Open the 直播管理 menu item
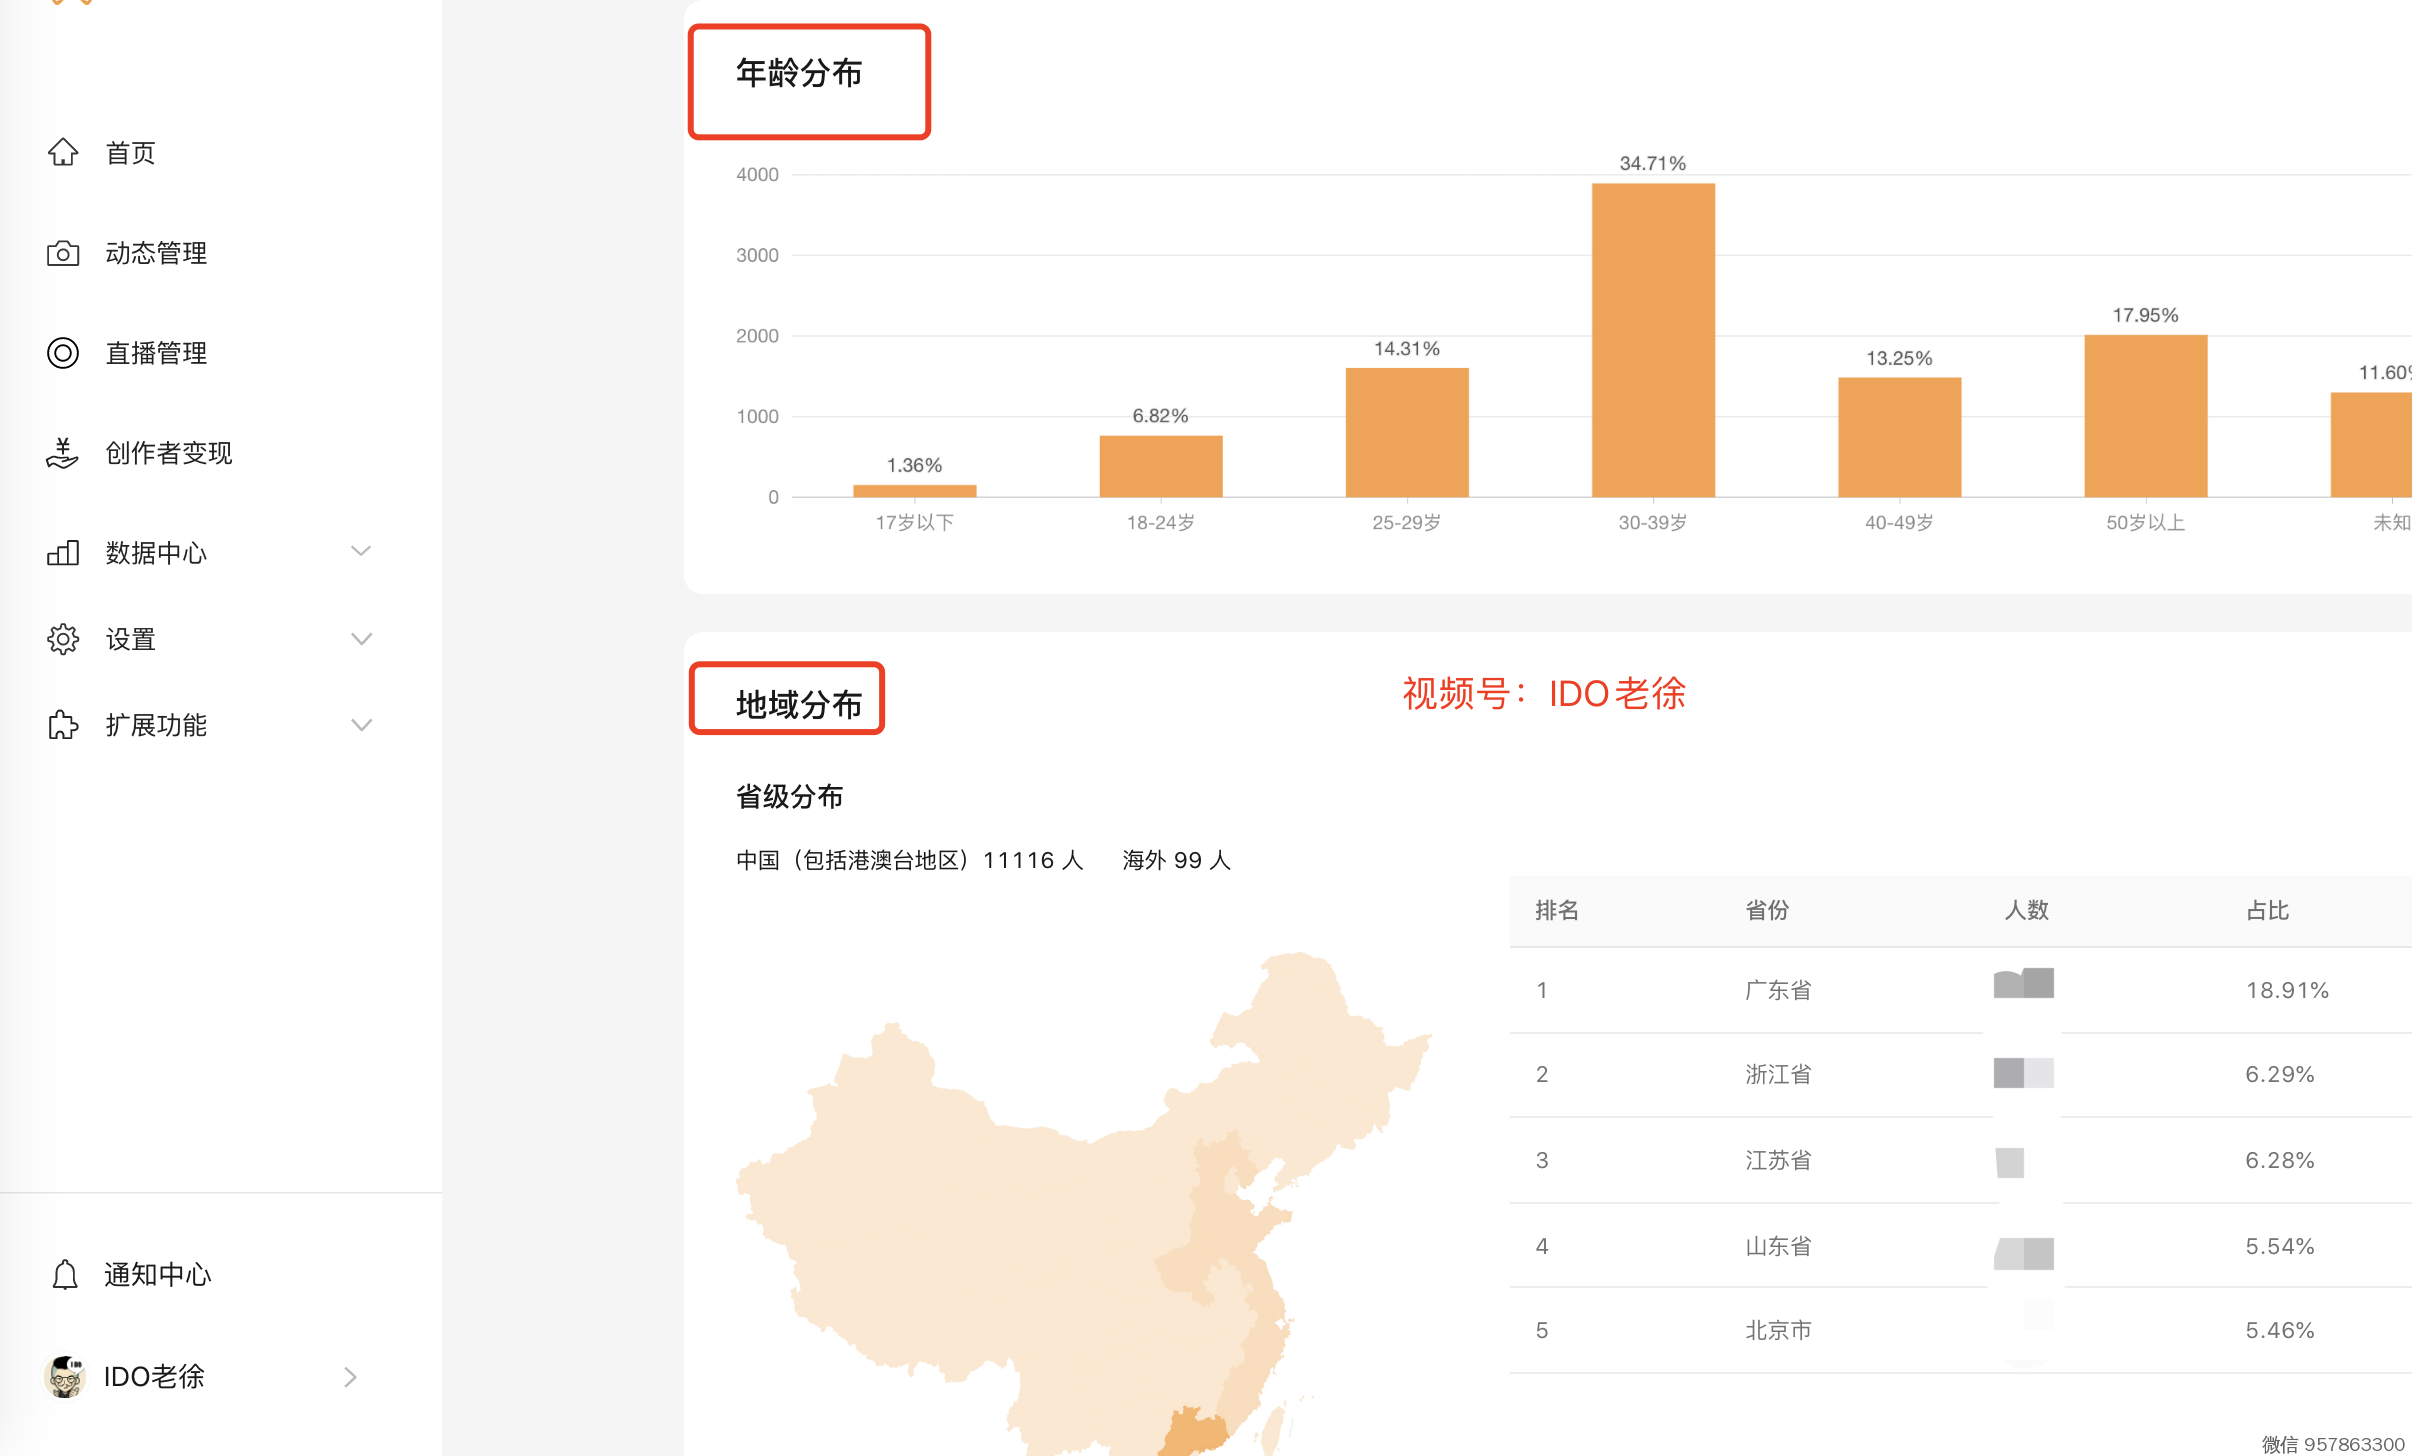Screen dimensions: 2412x1456 156,353
